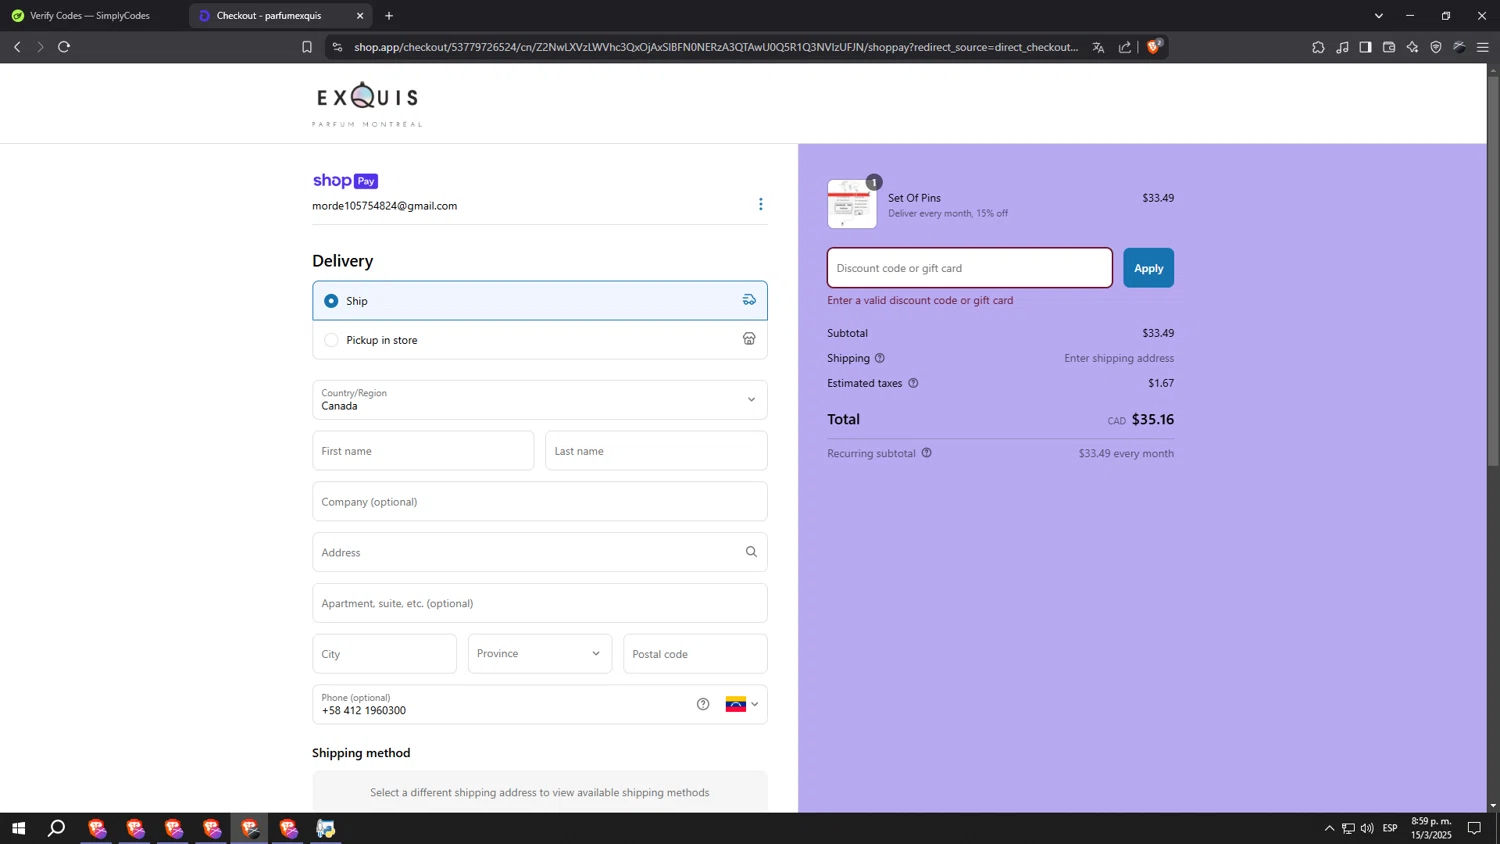Go back using the browser back arrow
Screen dimensions: 1500x844
[x=17, y=47]
